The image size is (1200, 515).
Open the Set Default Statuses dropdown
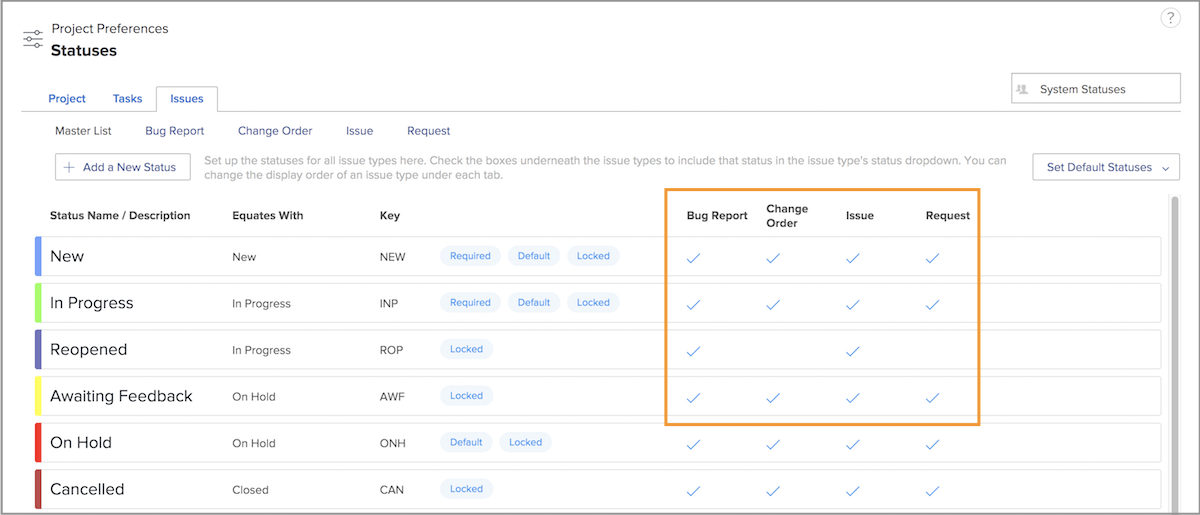(1106, 167)
